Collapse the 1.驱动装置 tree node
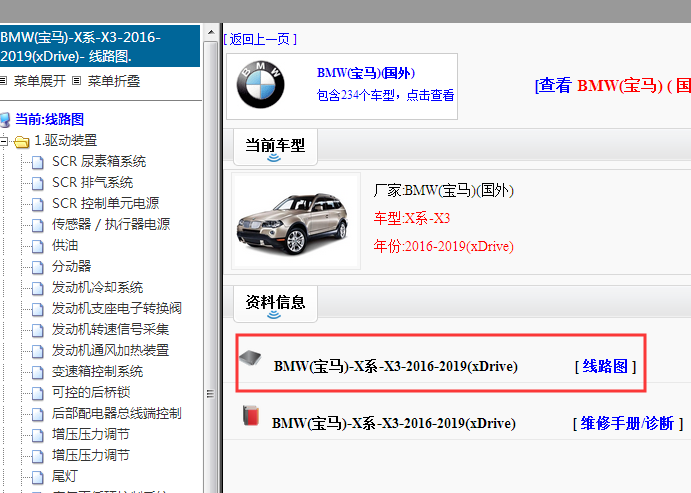Screen dimensions: 691x493 tap(4, 141)
